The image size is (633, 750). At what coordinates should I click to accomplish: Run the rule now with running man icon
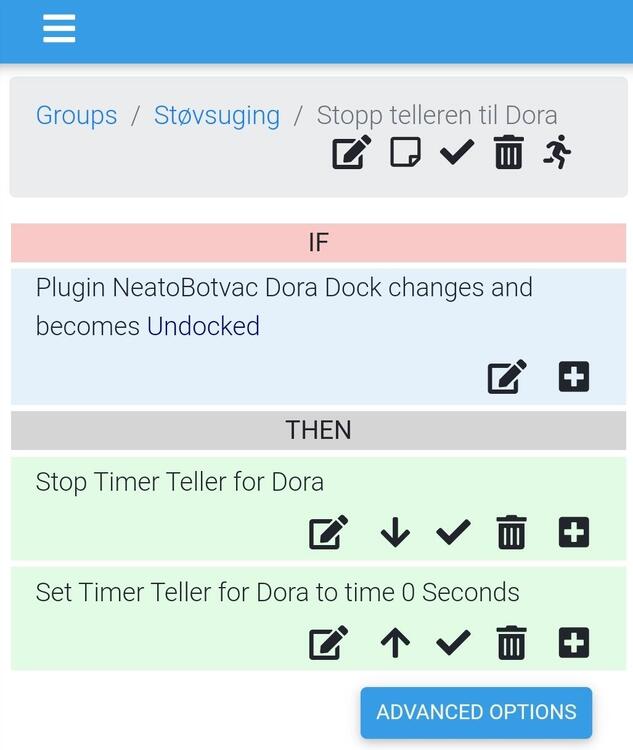pyautogui.click(x=557, y=153)
